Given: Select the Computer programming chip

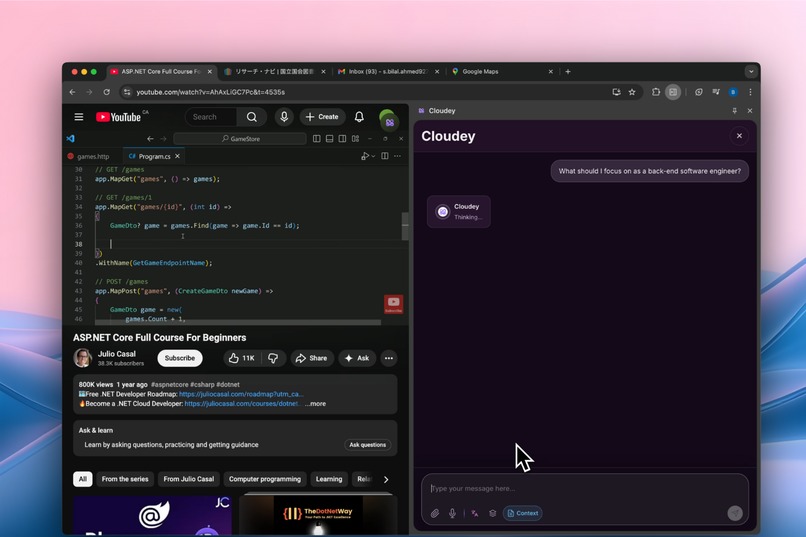Looking at the screenshot, I should (265, 479).
